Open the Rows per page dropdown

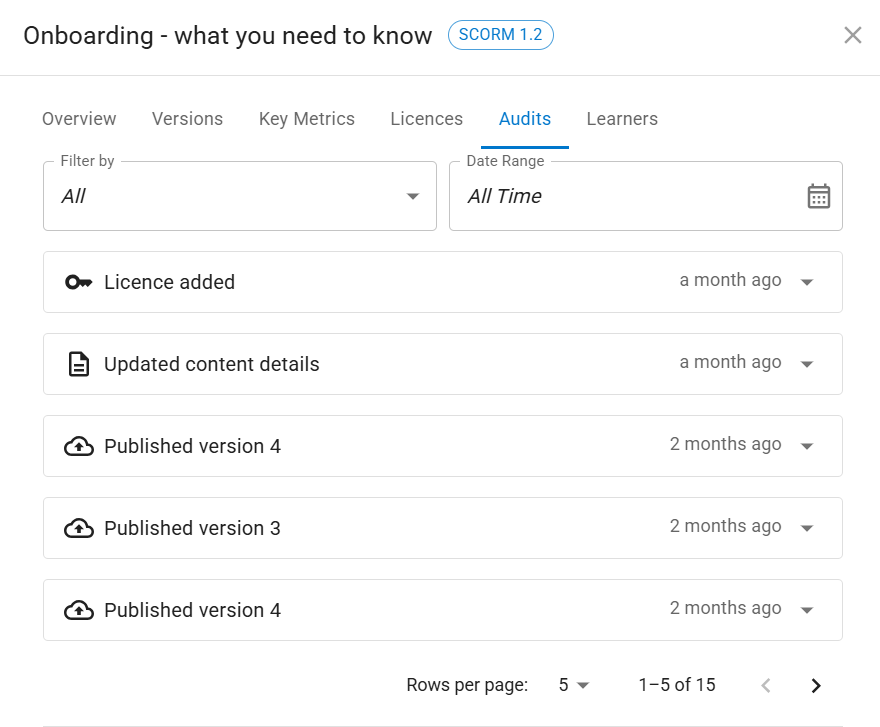click(x=574, y=685)
